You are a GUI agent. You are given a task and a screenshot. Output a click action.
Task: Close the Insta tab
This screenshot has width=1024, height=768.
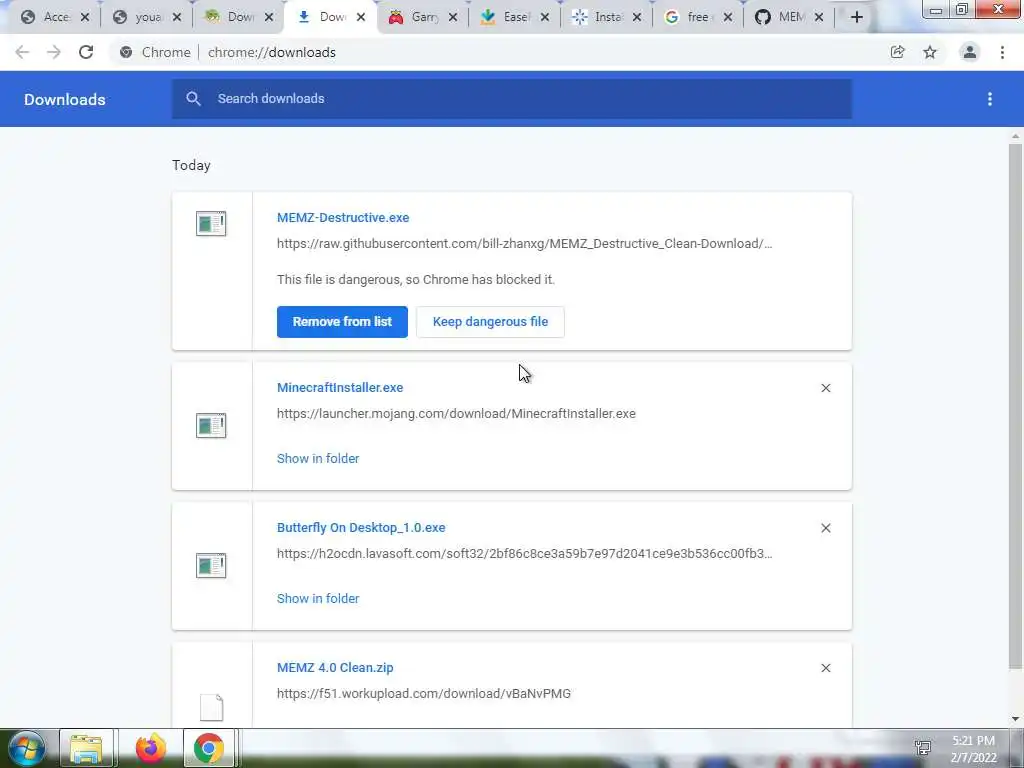637,17
